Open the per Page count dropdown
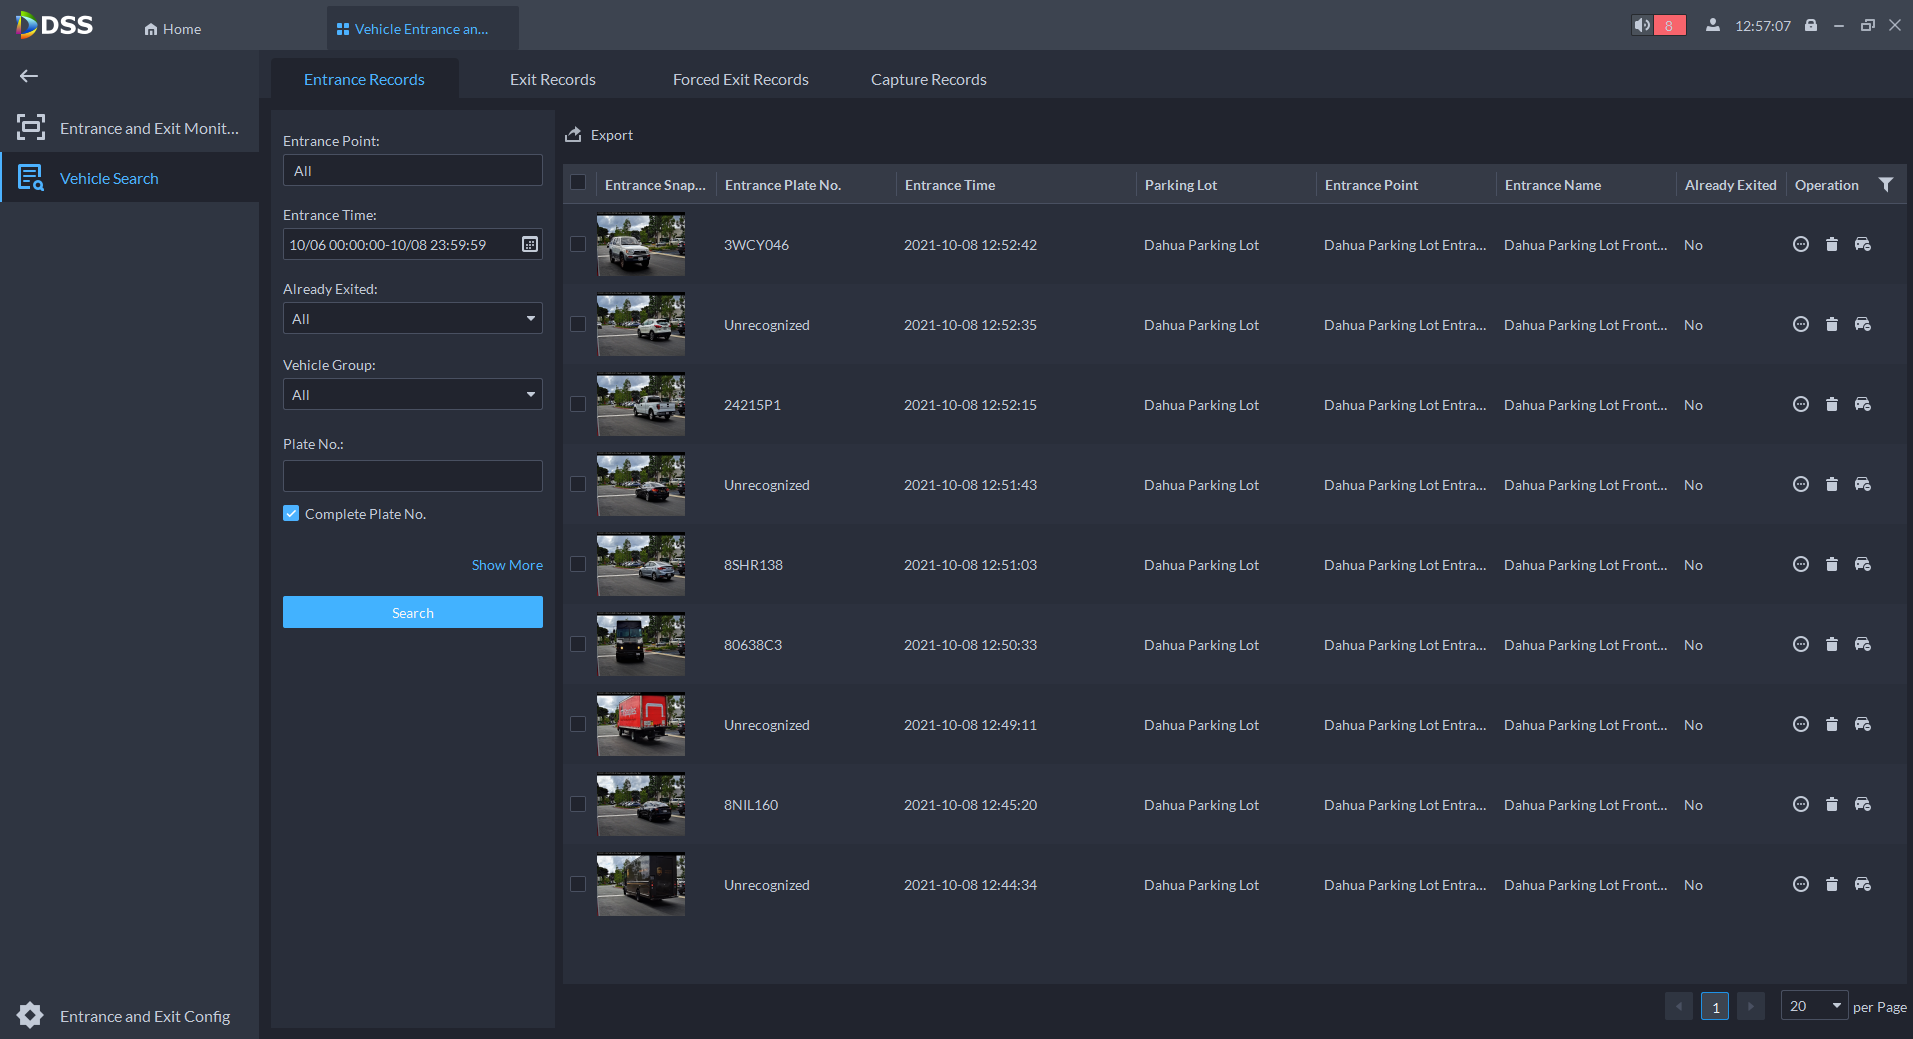Screen dimensions: 1913x1039 point(1814,1006)
